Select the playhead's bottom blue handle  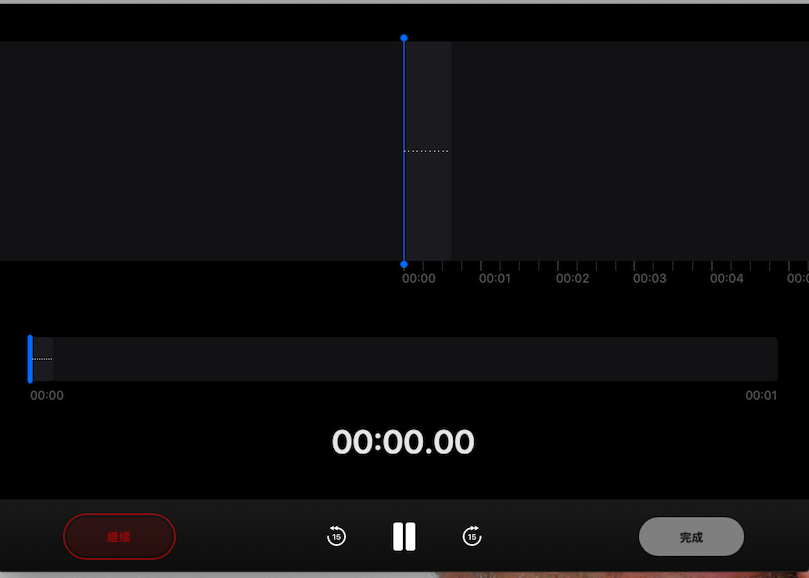point(404,264)
